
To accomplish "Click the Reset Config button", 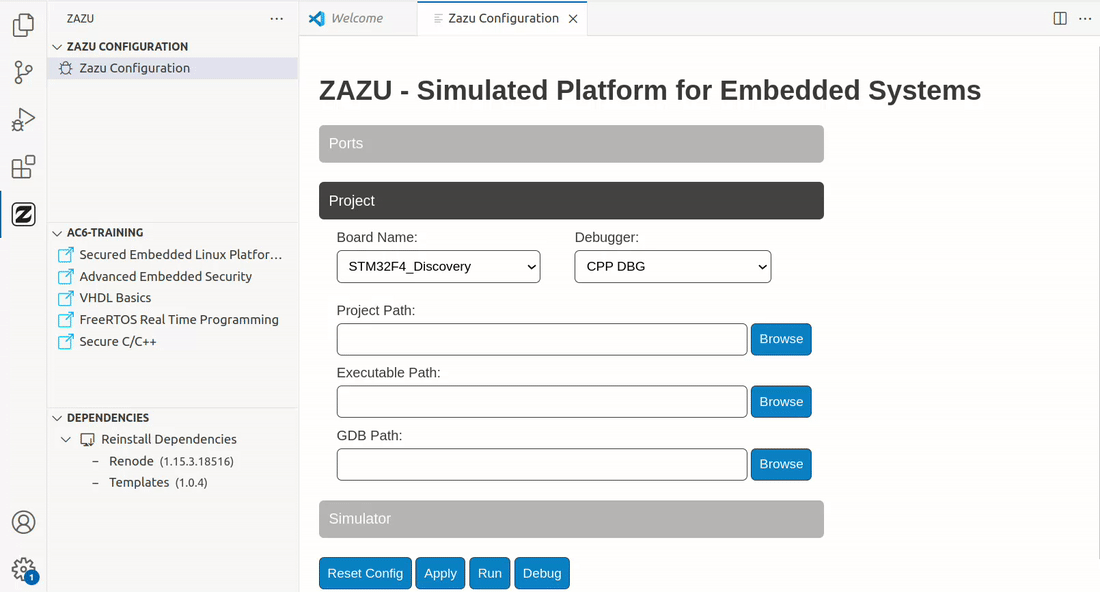I will [365, 573].
